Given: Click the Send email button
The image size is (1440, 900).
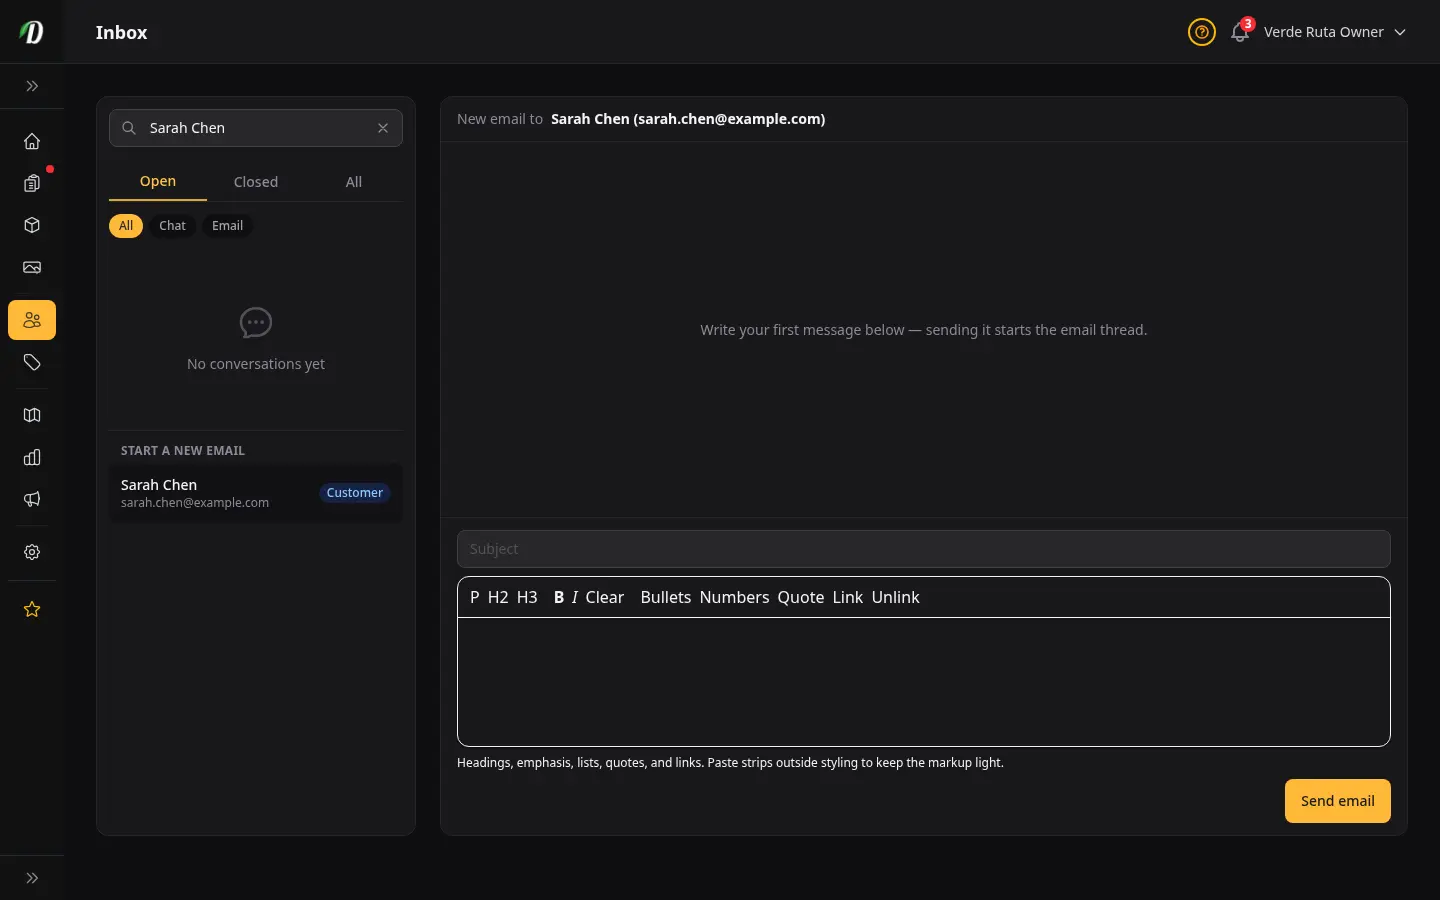Looking at the screenshot, I should [1338, 801].
